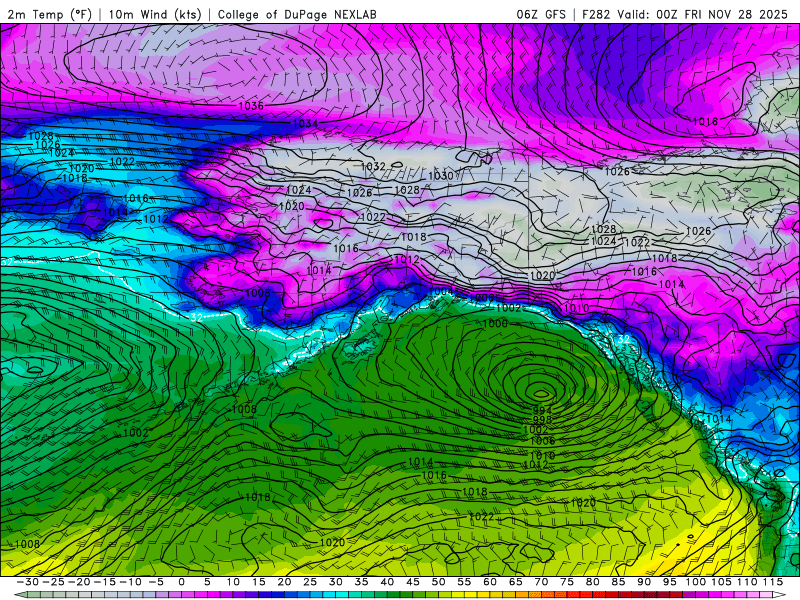Click the 5 value on the temperature scale
This screenshot has height=600, width=800.
207,582
